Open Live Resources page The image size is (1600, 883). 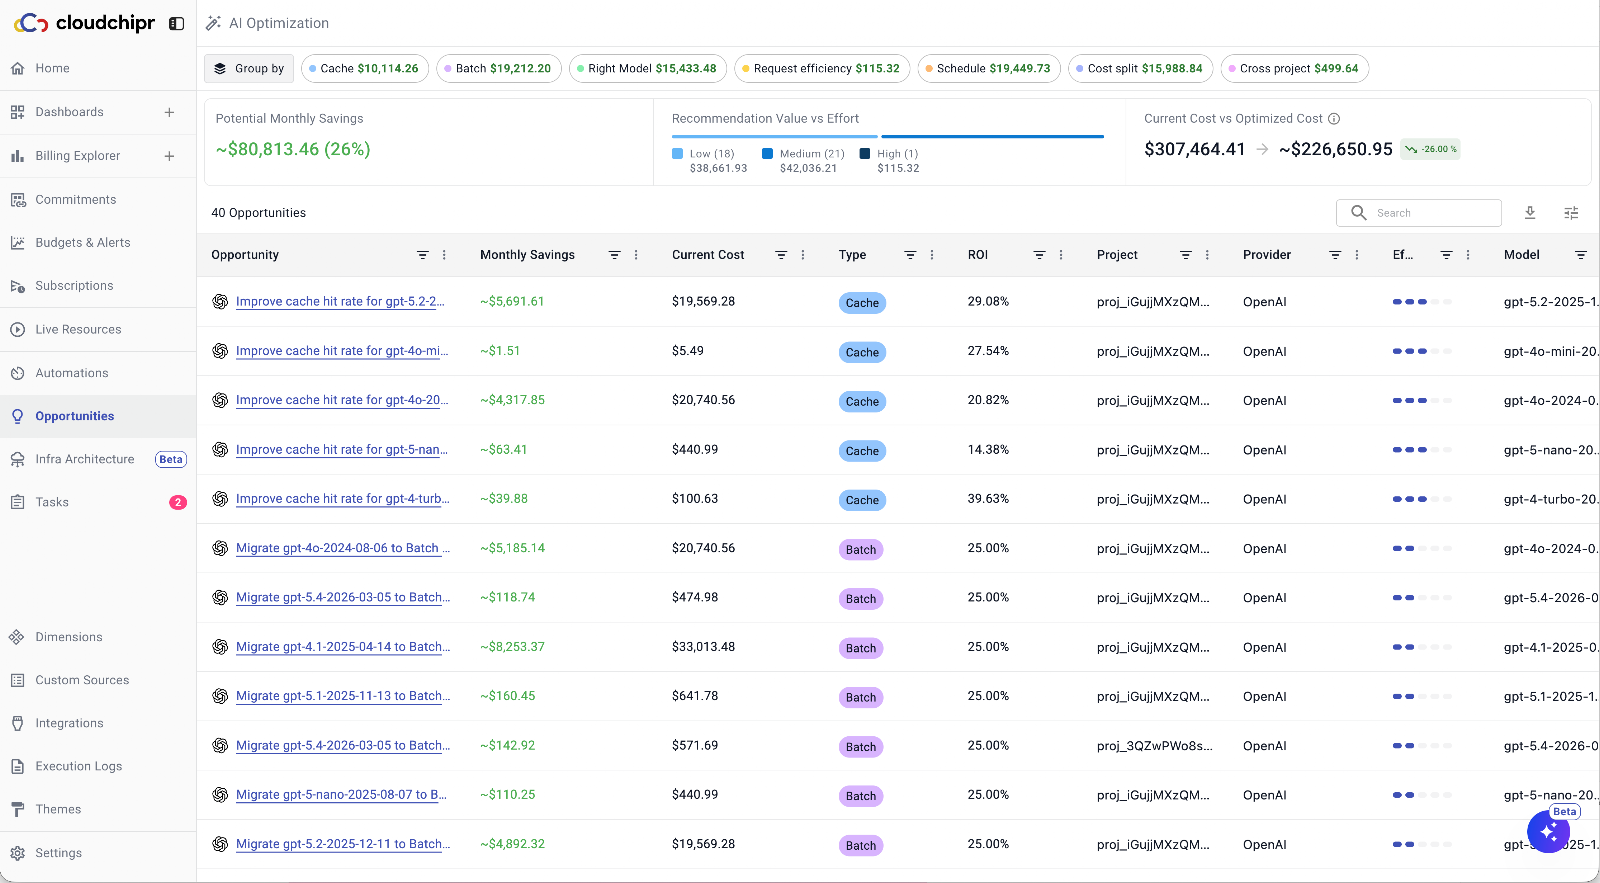[98, 329]
